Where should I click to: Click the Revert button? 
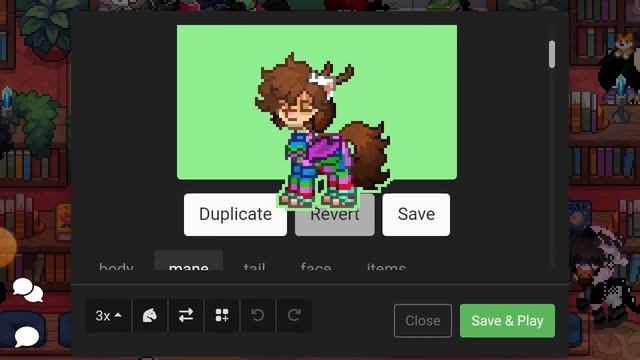335,215
